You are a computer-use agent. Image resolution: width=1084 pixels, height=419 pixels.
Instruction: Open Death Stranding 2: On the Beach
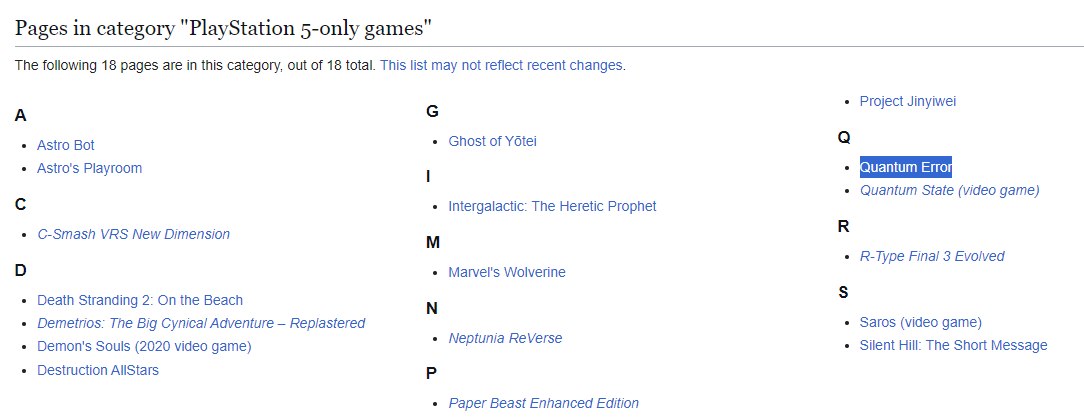click(x=140, y=300)
